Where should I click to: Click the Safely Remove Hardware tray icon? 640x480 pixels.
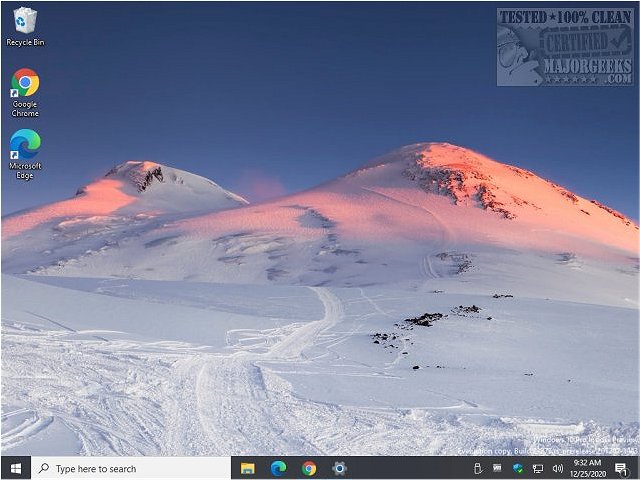[x=478, y=469]
